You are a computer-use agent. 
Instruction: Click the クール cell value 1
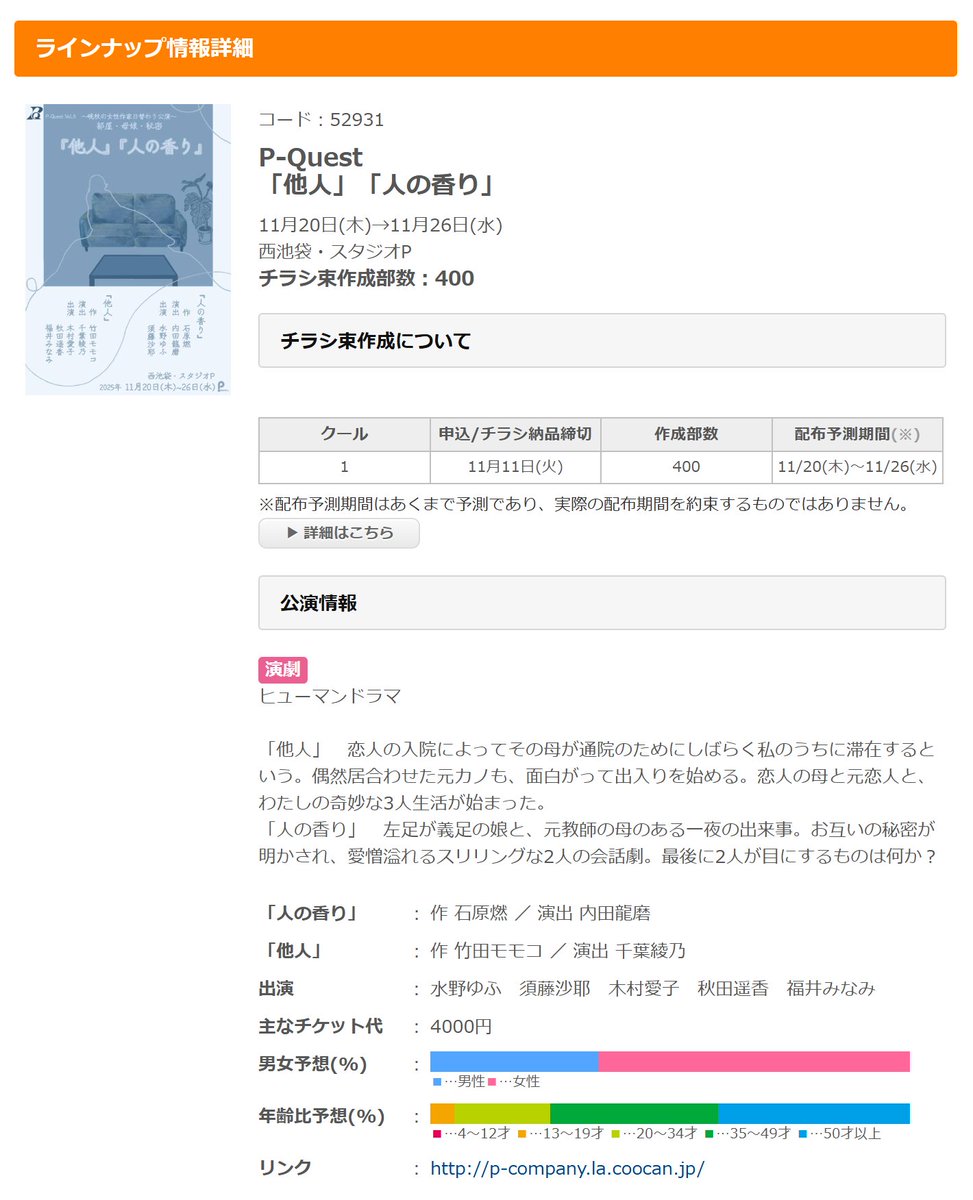pyautogui.click(x=345, y=467)
